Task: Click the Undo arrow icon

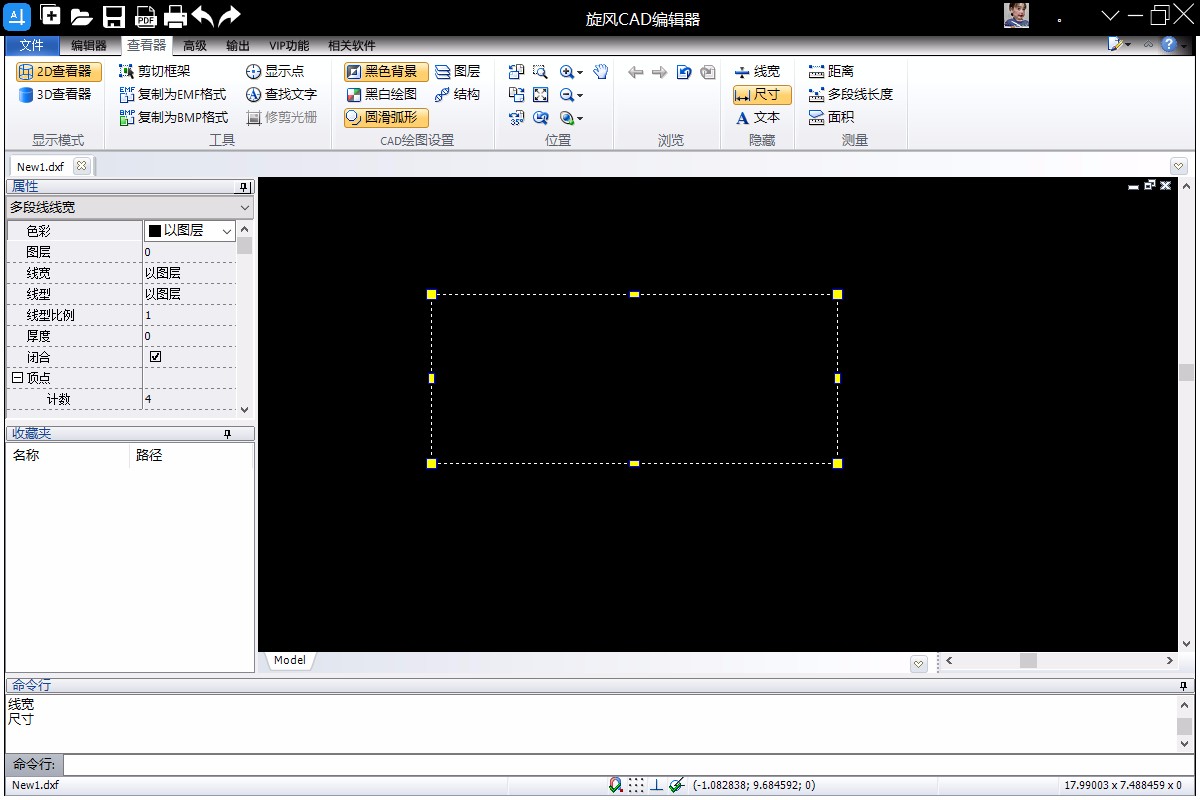Action: 202,16
